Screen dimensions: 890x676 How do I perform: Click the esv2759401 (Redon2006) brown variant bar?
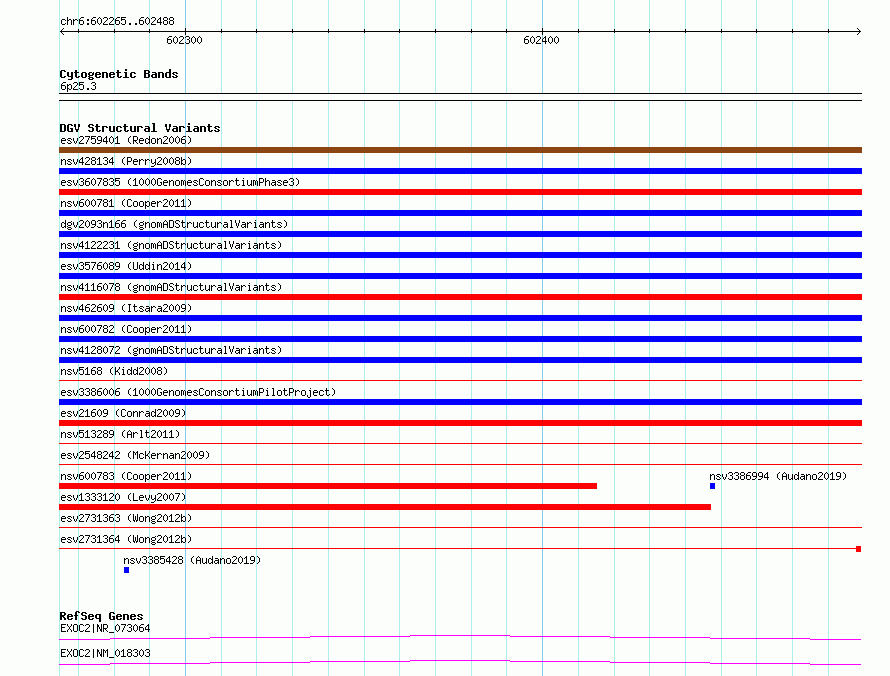(460, 150)
